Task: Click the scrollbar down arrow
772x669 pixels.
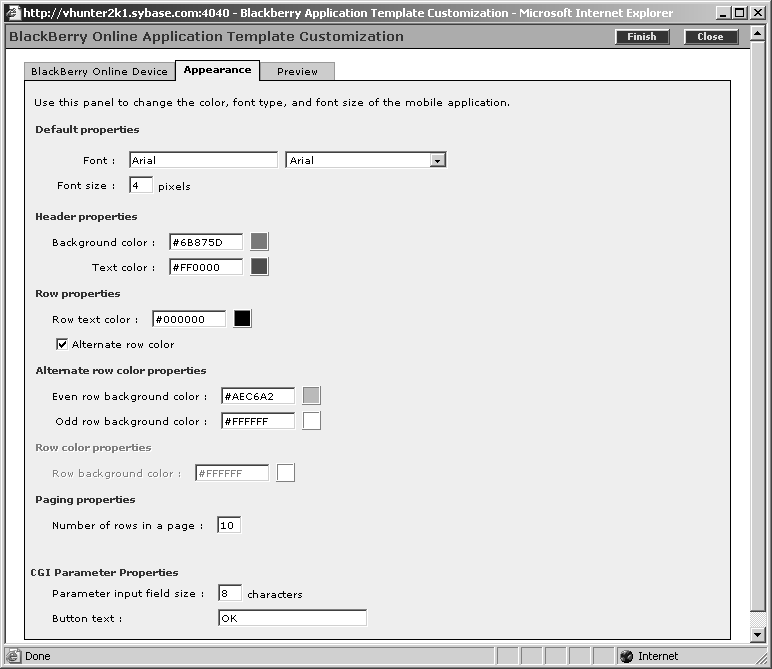Action: pyautogui.click(x=758, y=635)
